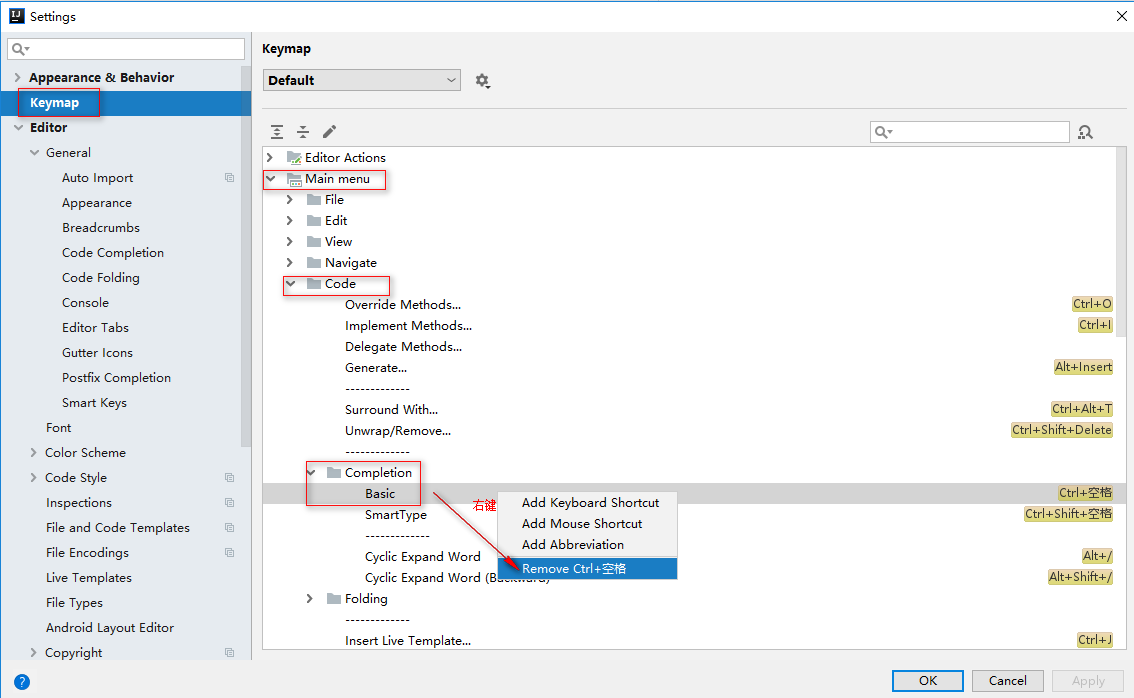Select Unwrap/Remove... action row

coord(398,430)
